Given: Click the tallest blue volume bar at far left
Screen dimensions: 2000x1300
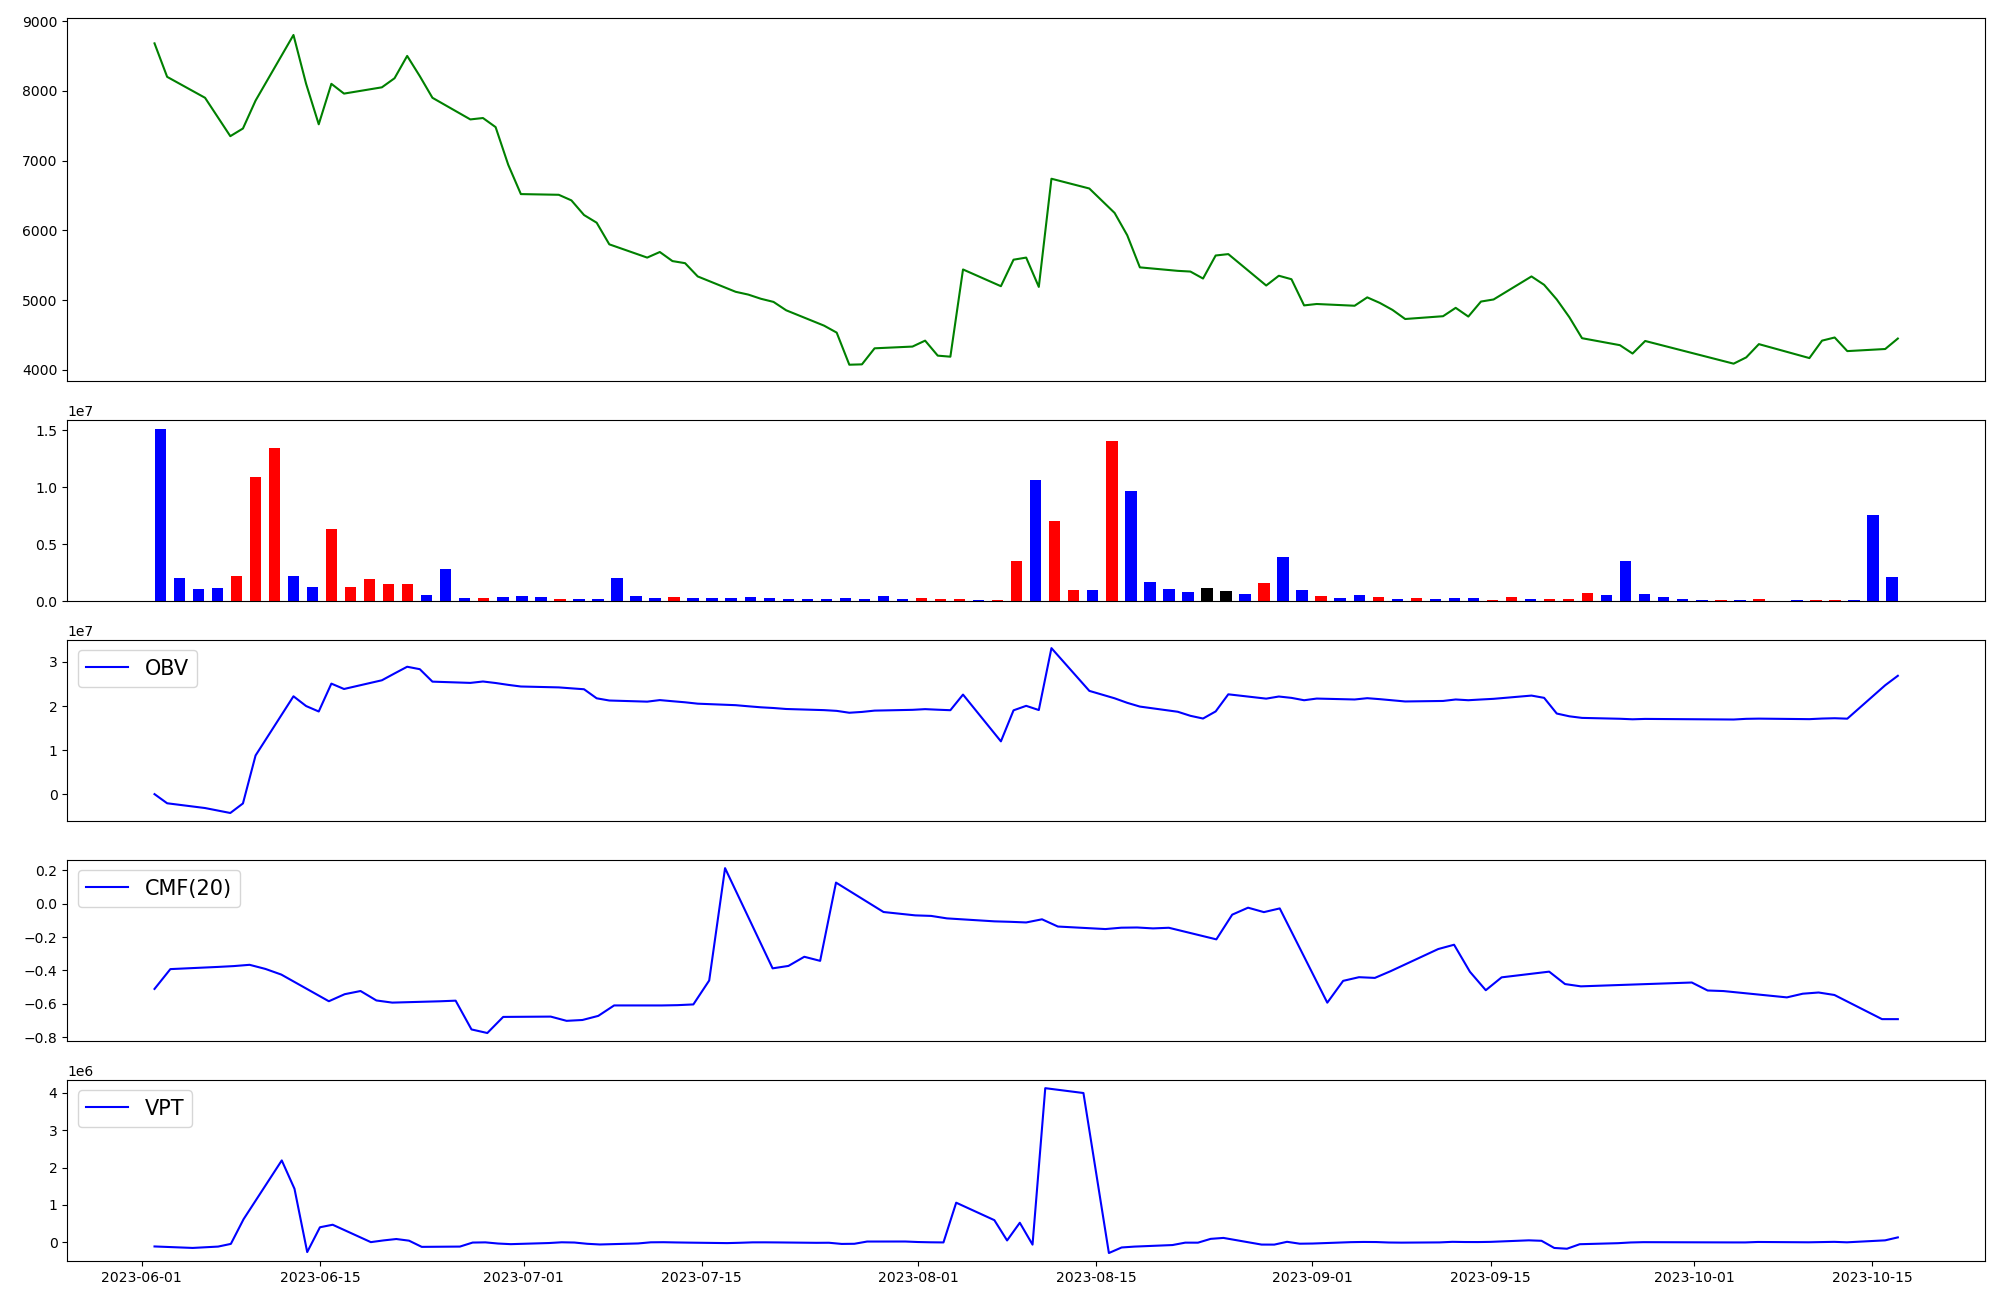Looking at the screenshot, I should [160, 515].
